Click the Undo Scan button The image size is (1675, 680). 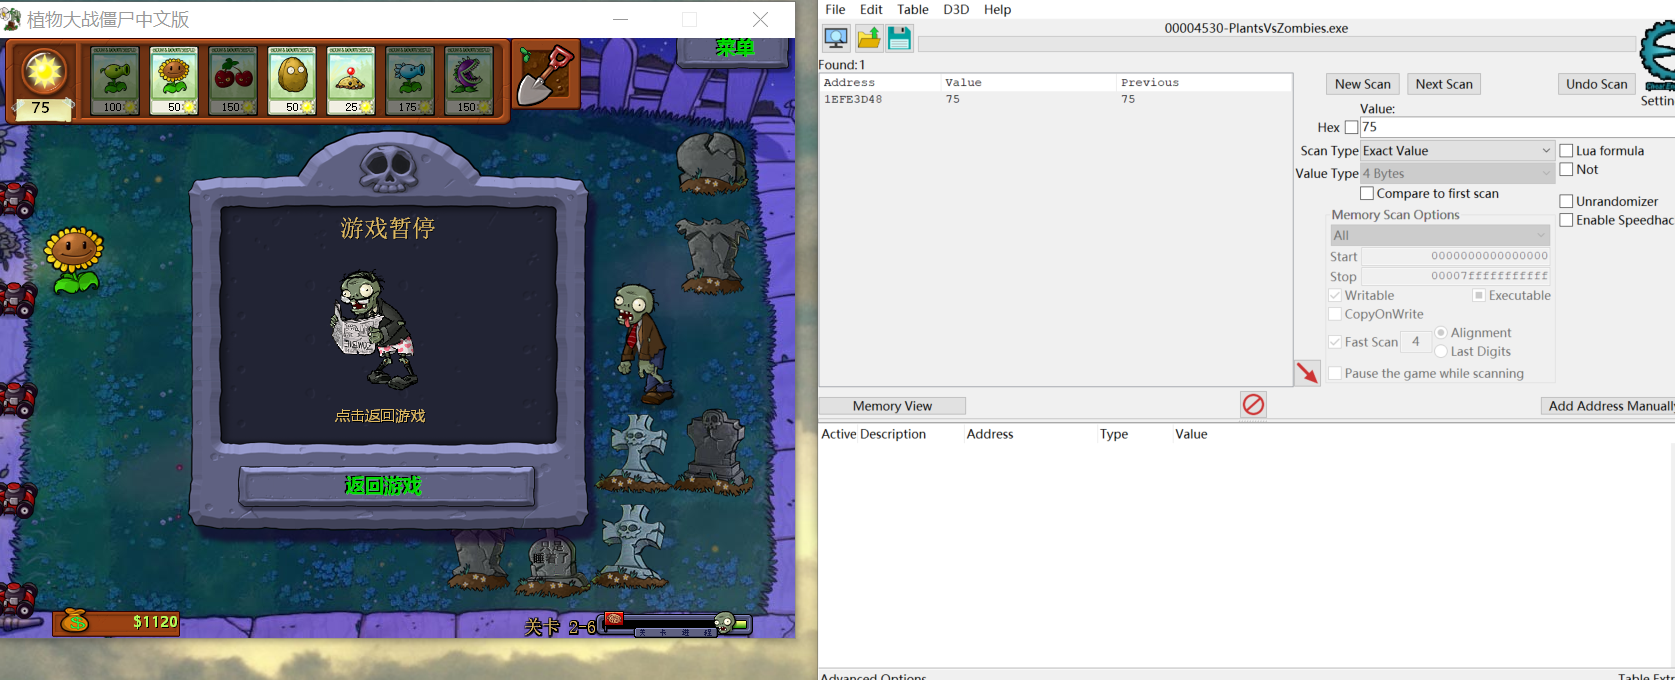coord(1596,84)
